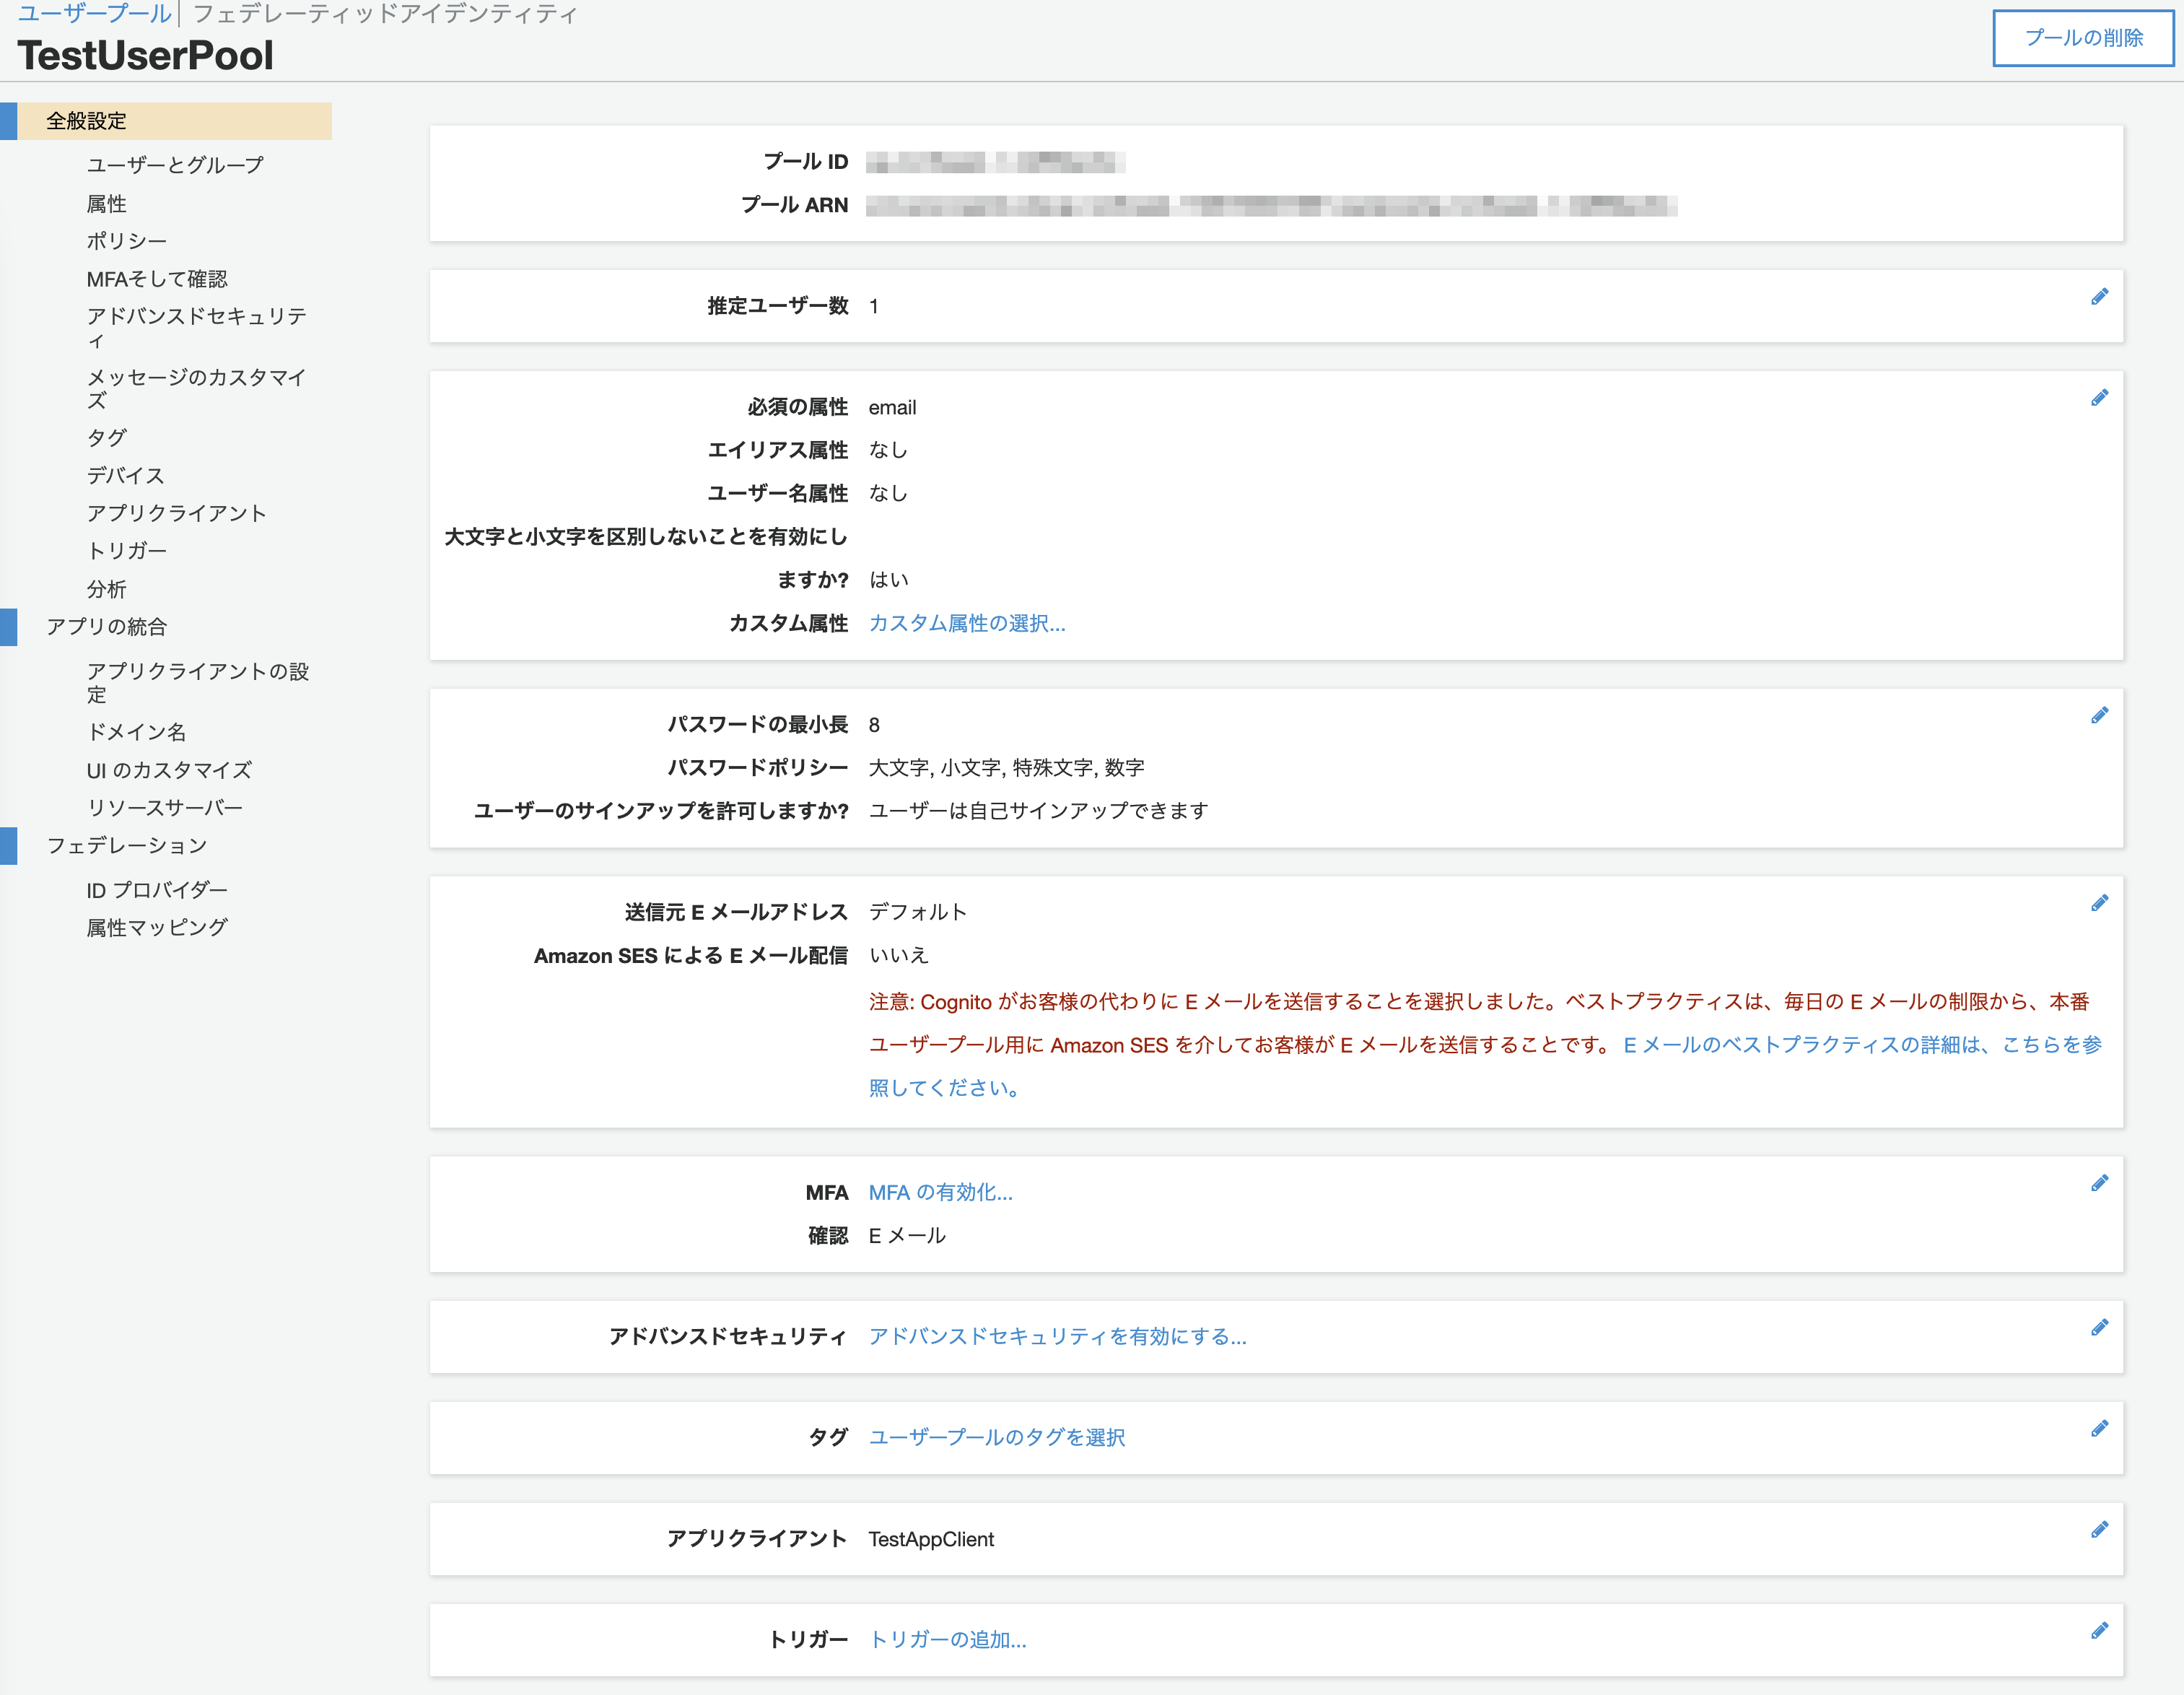The height and width of the screenshot is (1695, 2184).
Task: Click the デフォルト sender email value
Action: coord(917,912)
